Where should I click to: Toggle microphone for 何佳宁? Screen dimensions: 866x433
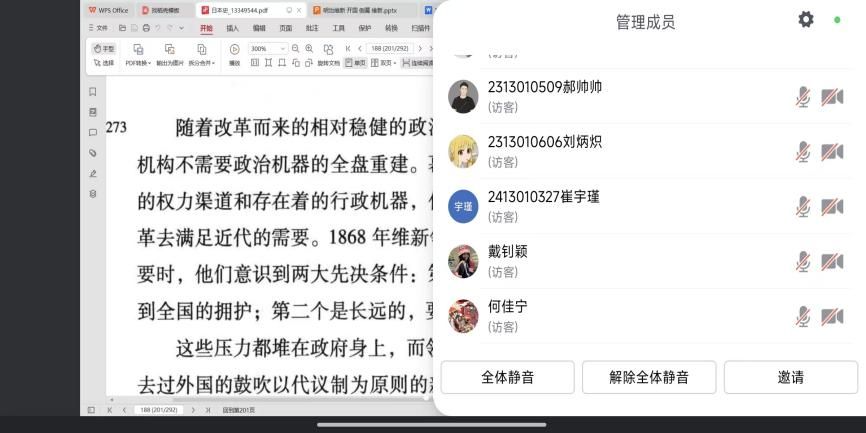click(802, 317)
